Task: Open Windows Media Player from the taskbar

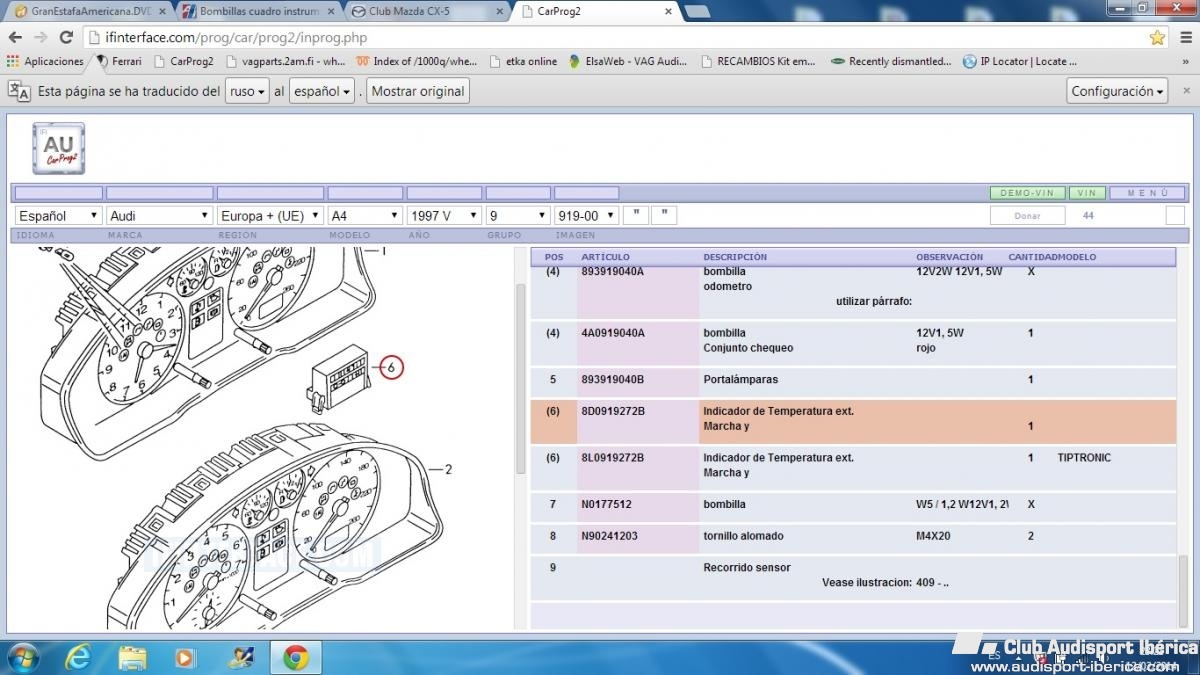Action: pos(186,657)
